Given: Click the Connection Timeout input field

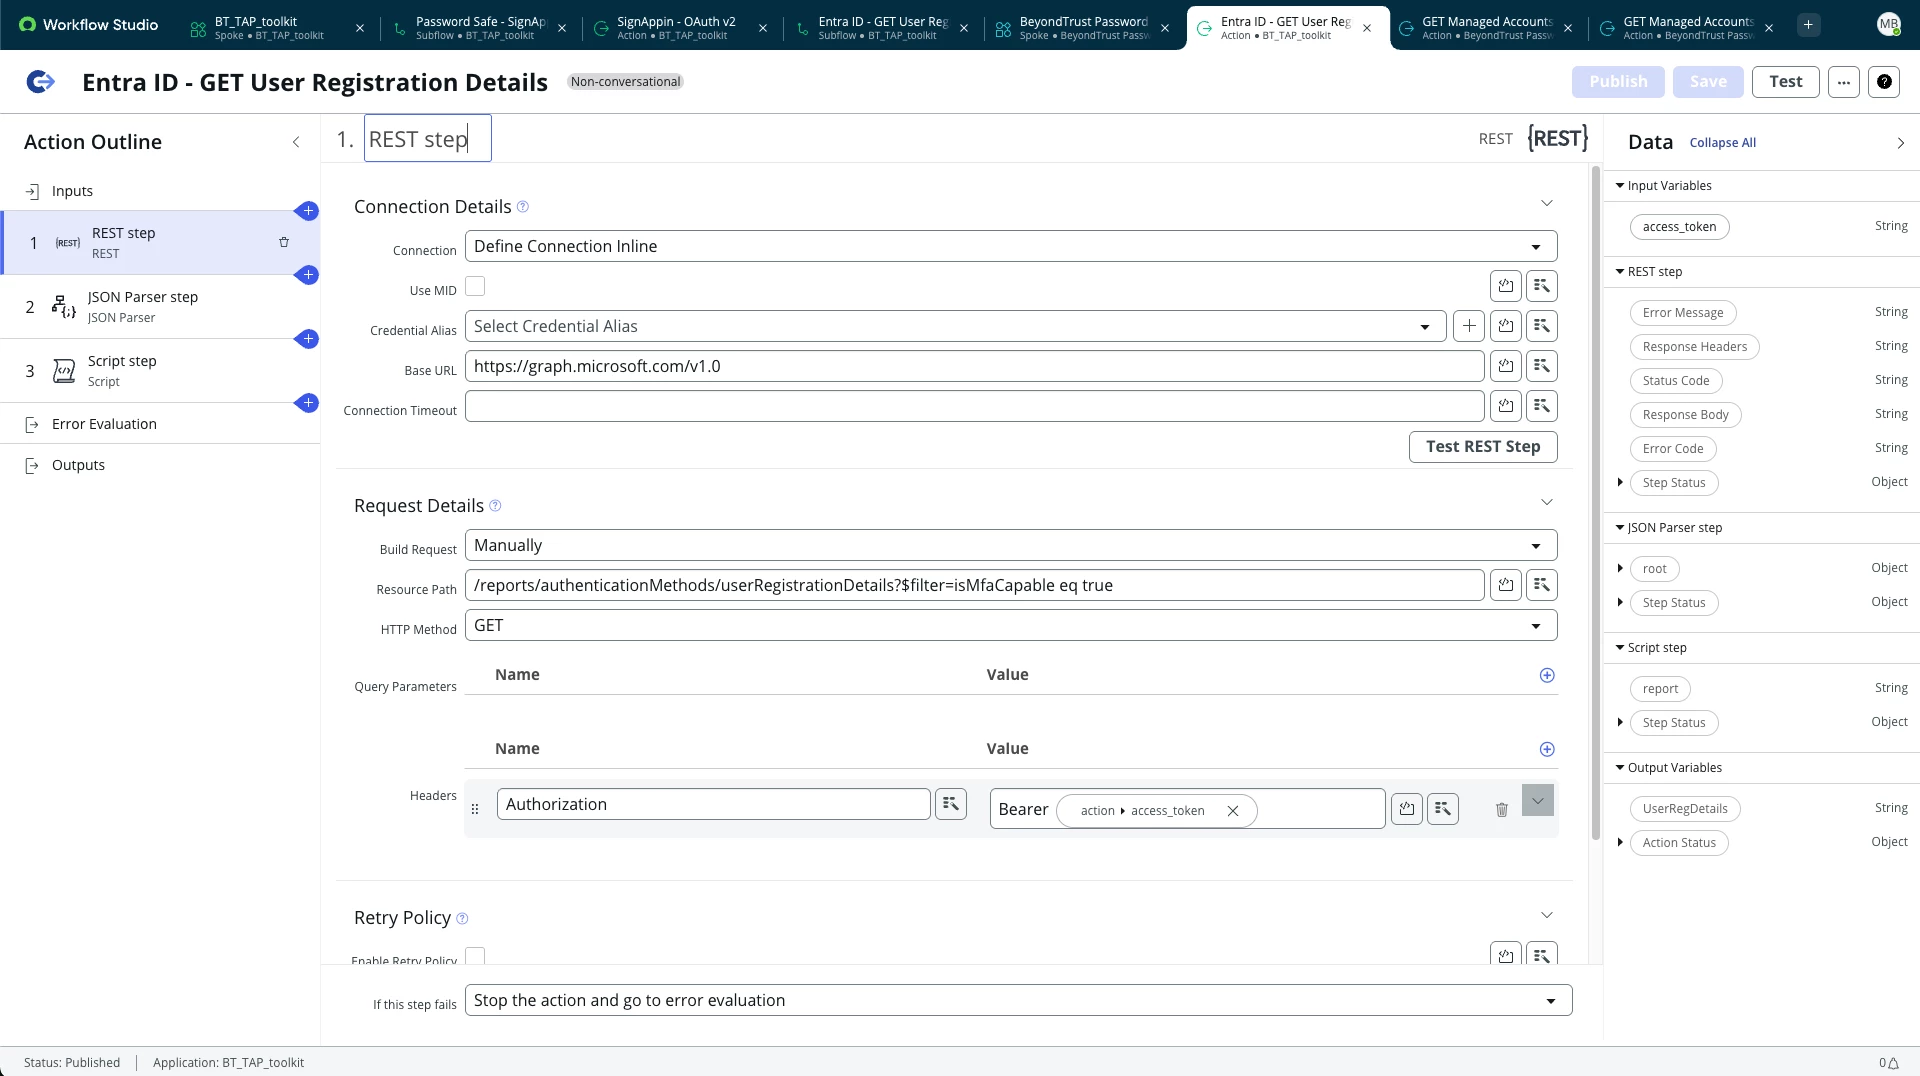Looking at the screenshot, I should (x=975, y=406).
